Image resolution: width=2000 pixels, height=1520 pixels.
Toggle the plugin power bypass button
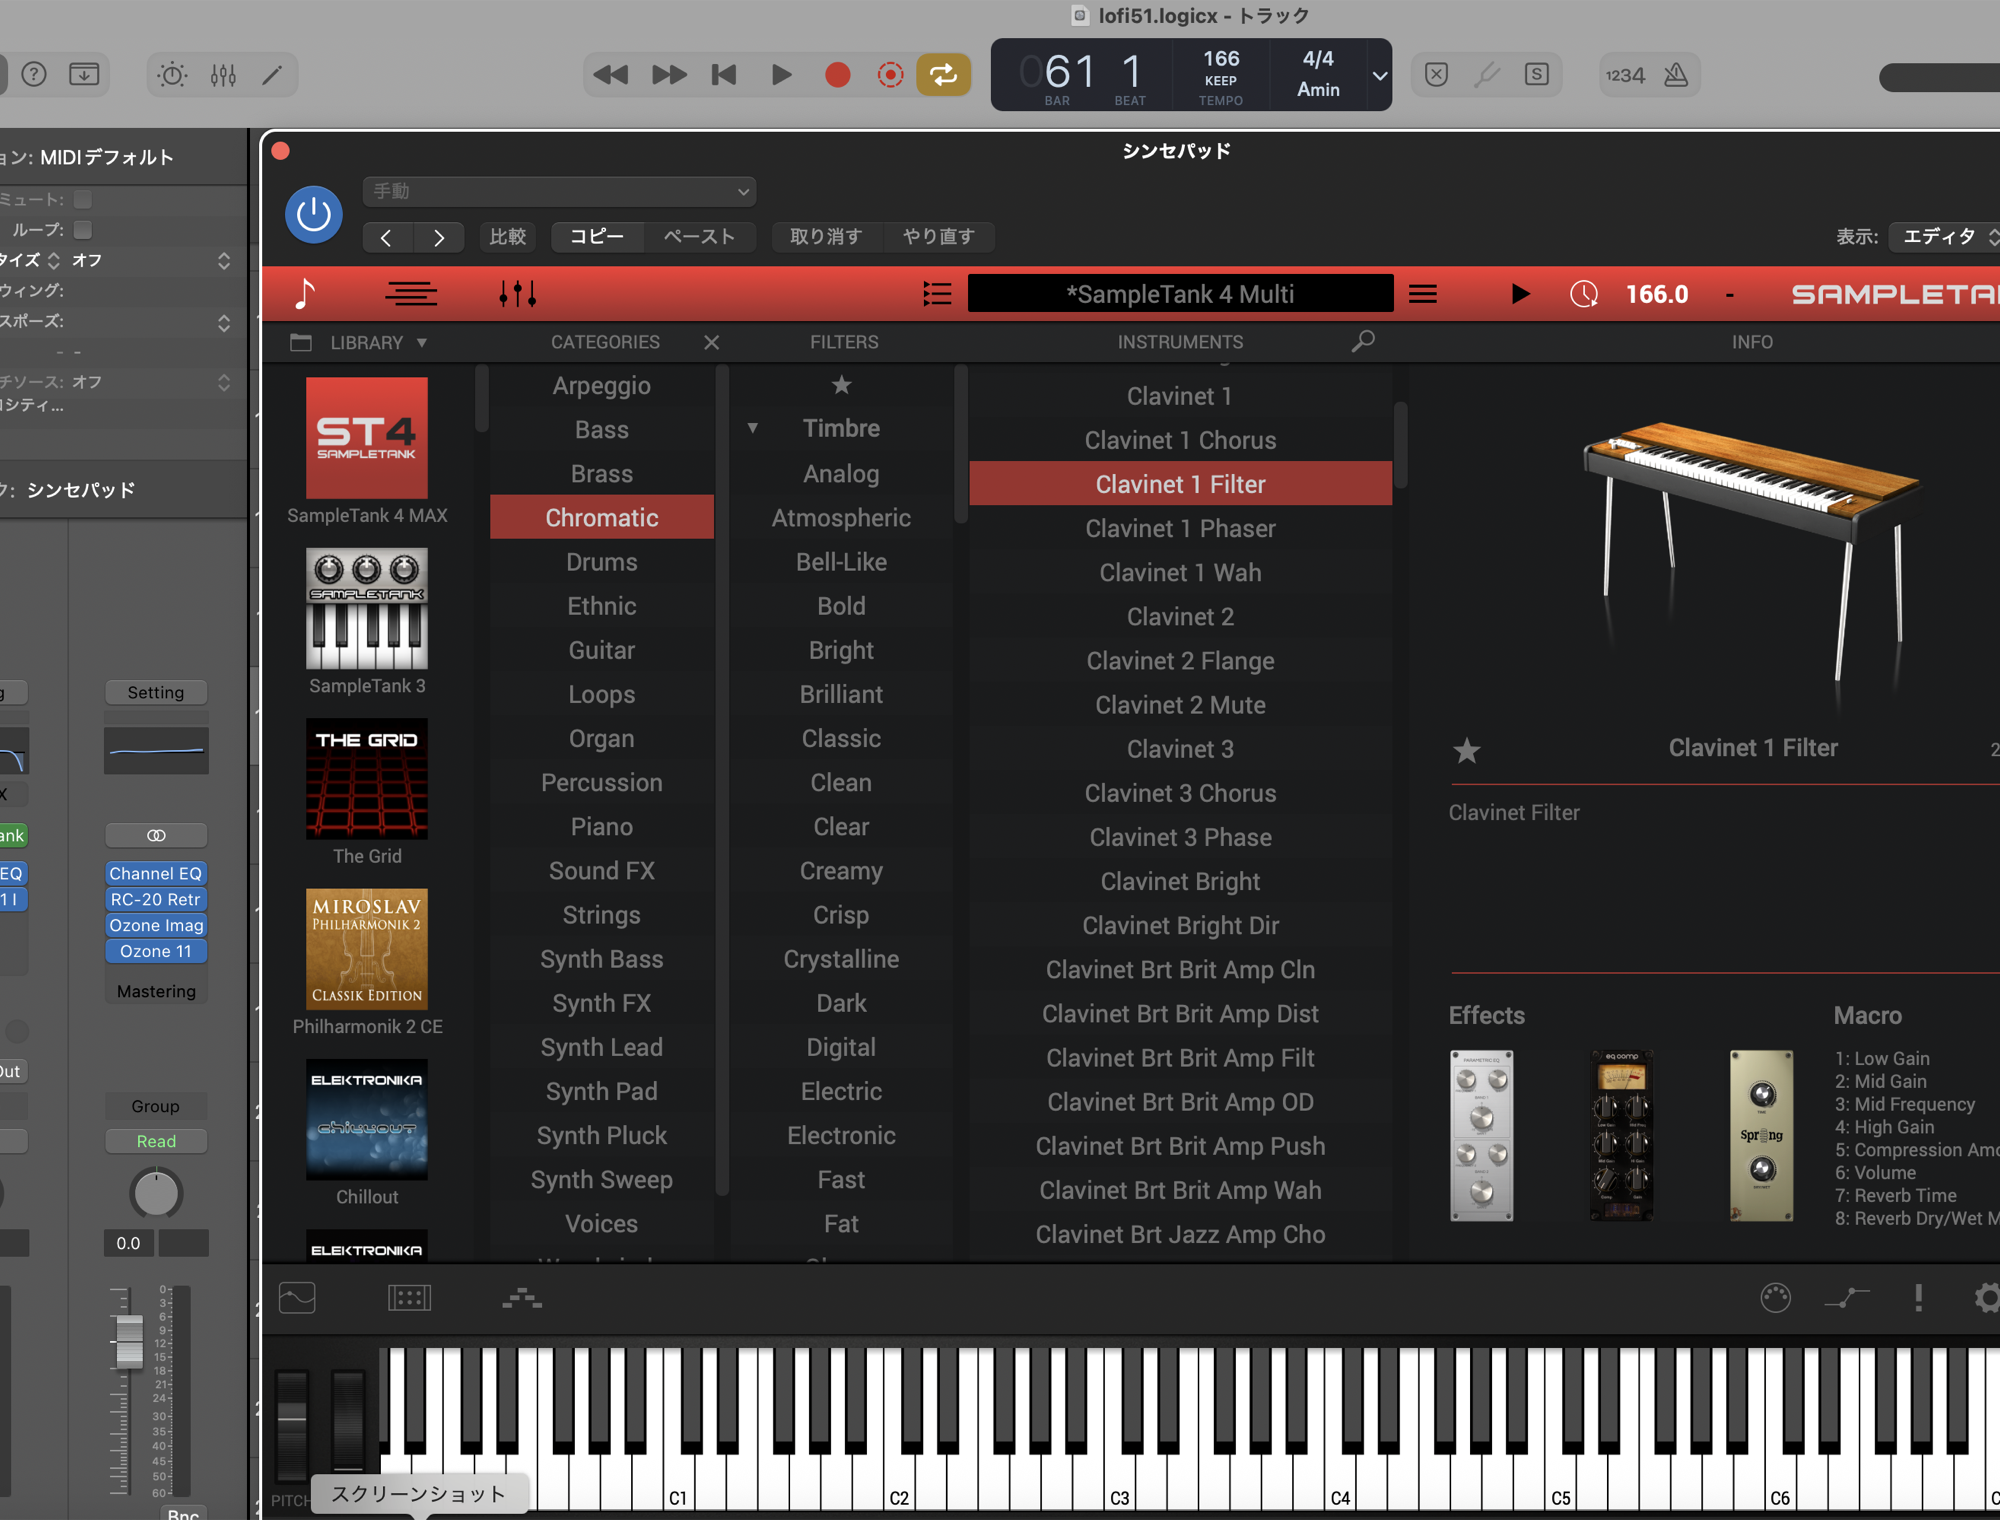[314, 214]
